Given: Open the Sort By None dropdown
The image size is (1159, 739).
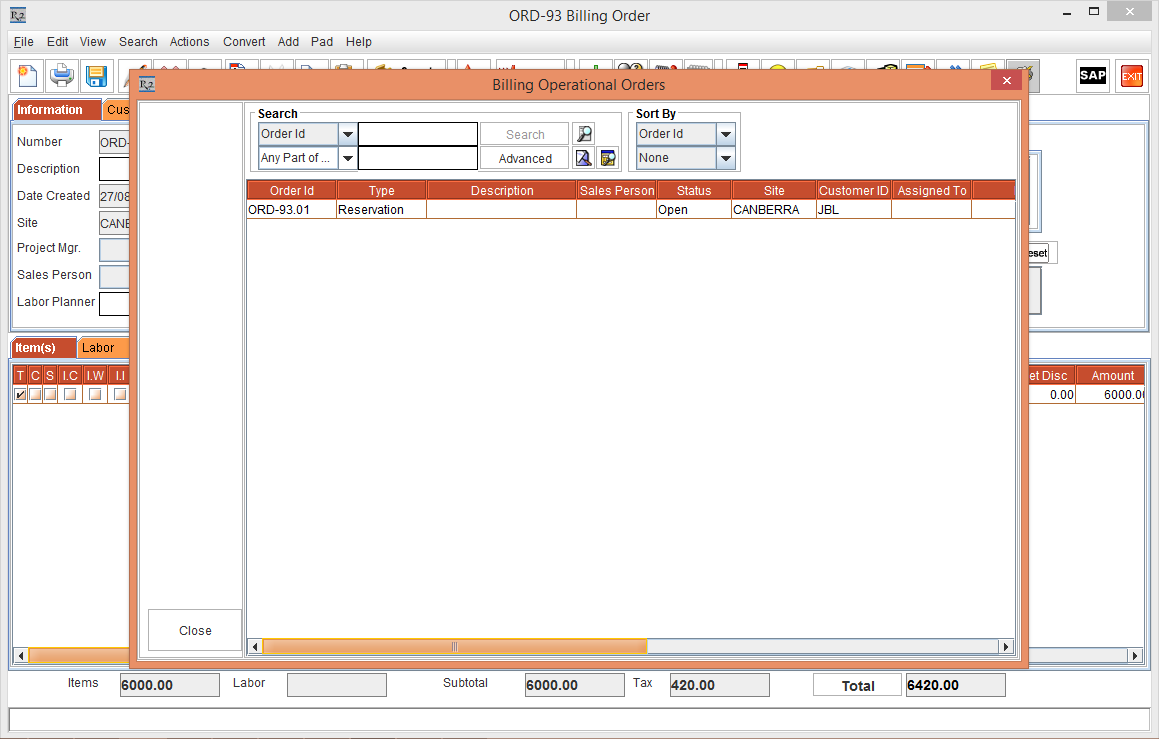Looking at the screenshot, I should 726,158.
